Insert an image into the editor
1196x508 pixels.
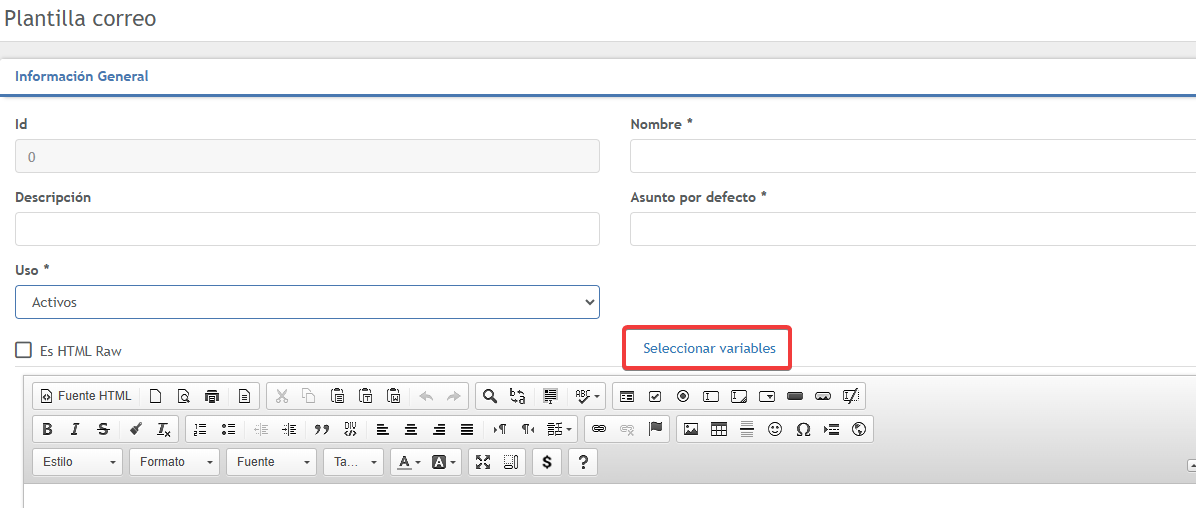[x=690, y=429]
